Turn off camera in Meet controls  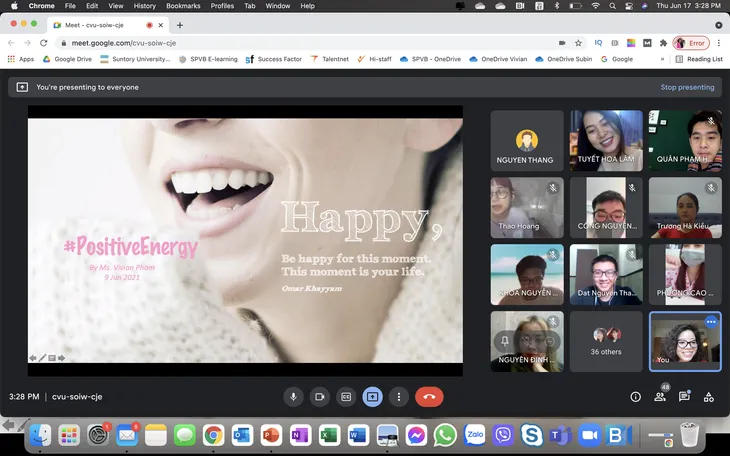[320, 397]
